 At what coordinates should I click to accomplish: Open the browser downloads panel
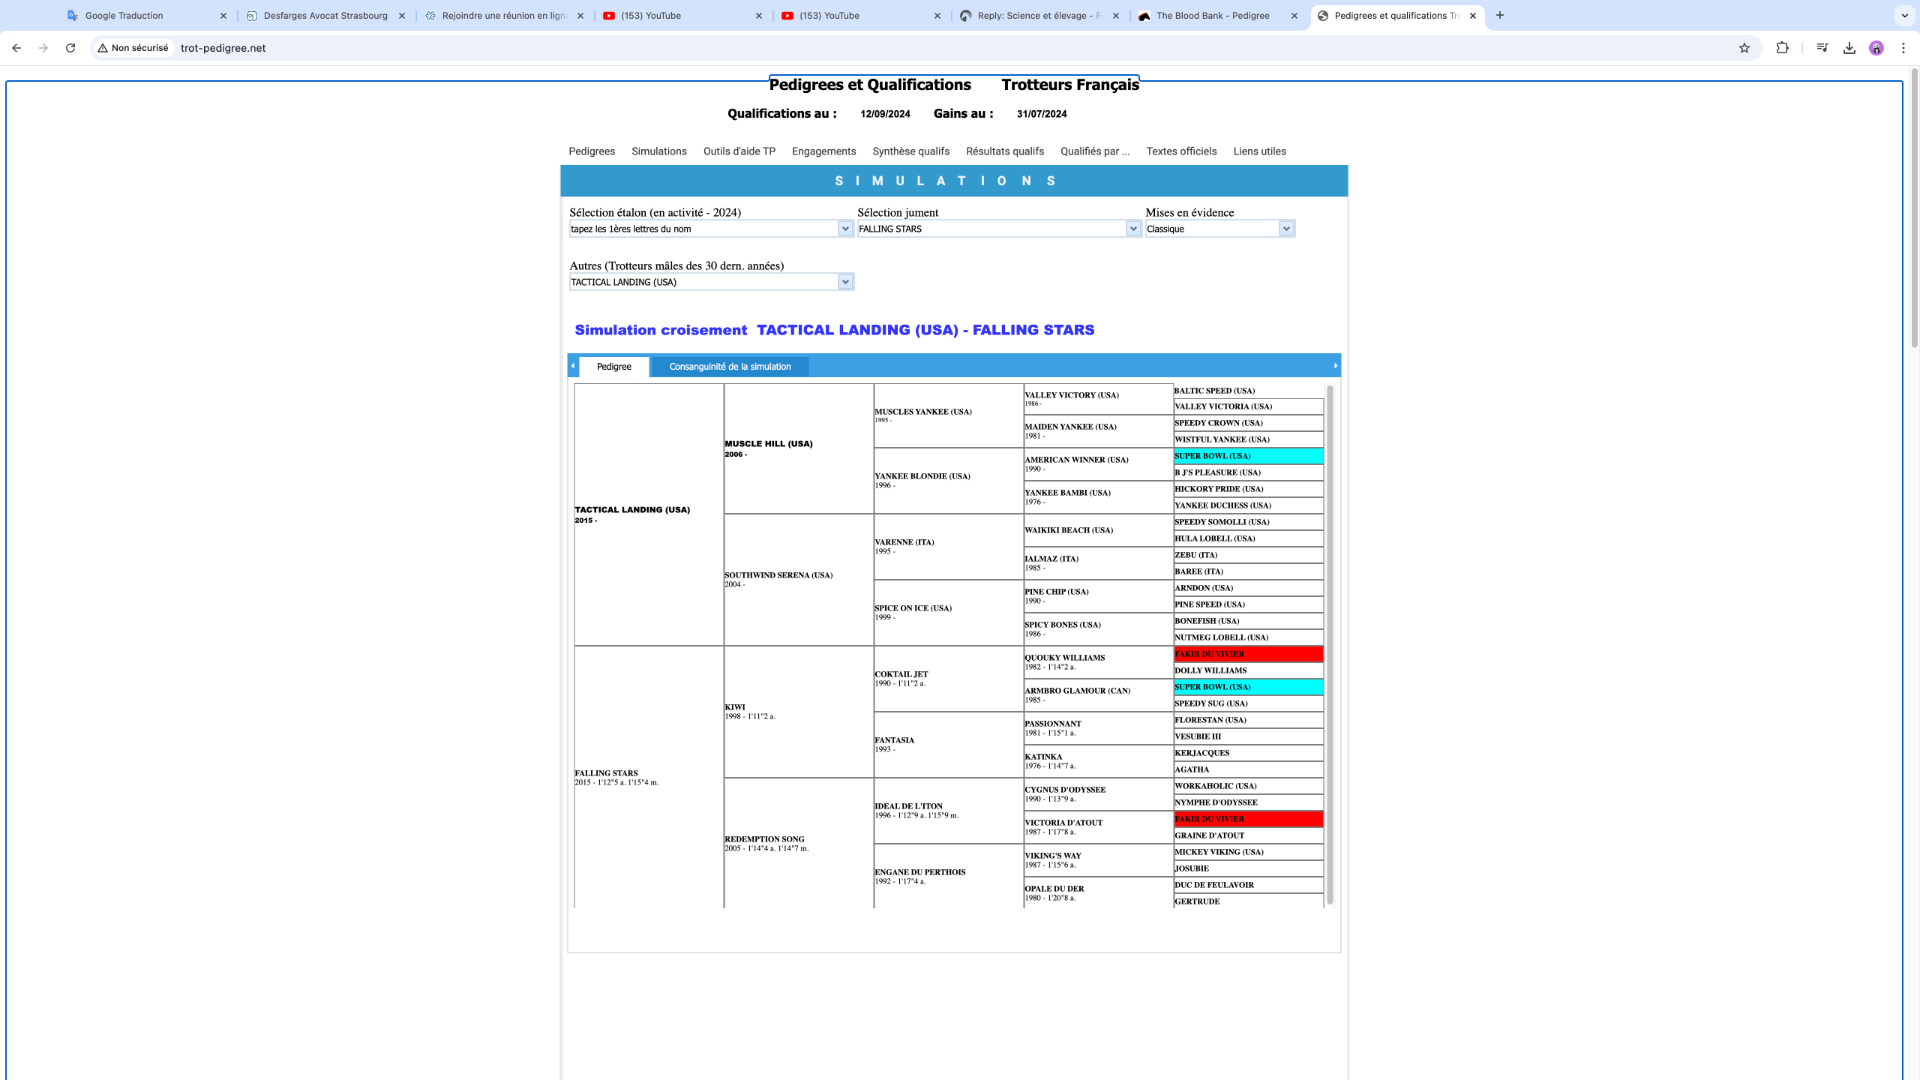click(1849, 48)
